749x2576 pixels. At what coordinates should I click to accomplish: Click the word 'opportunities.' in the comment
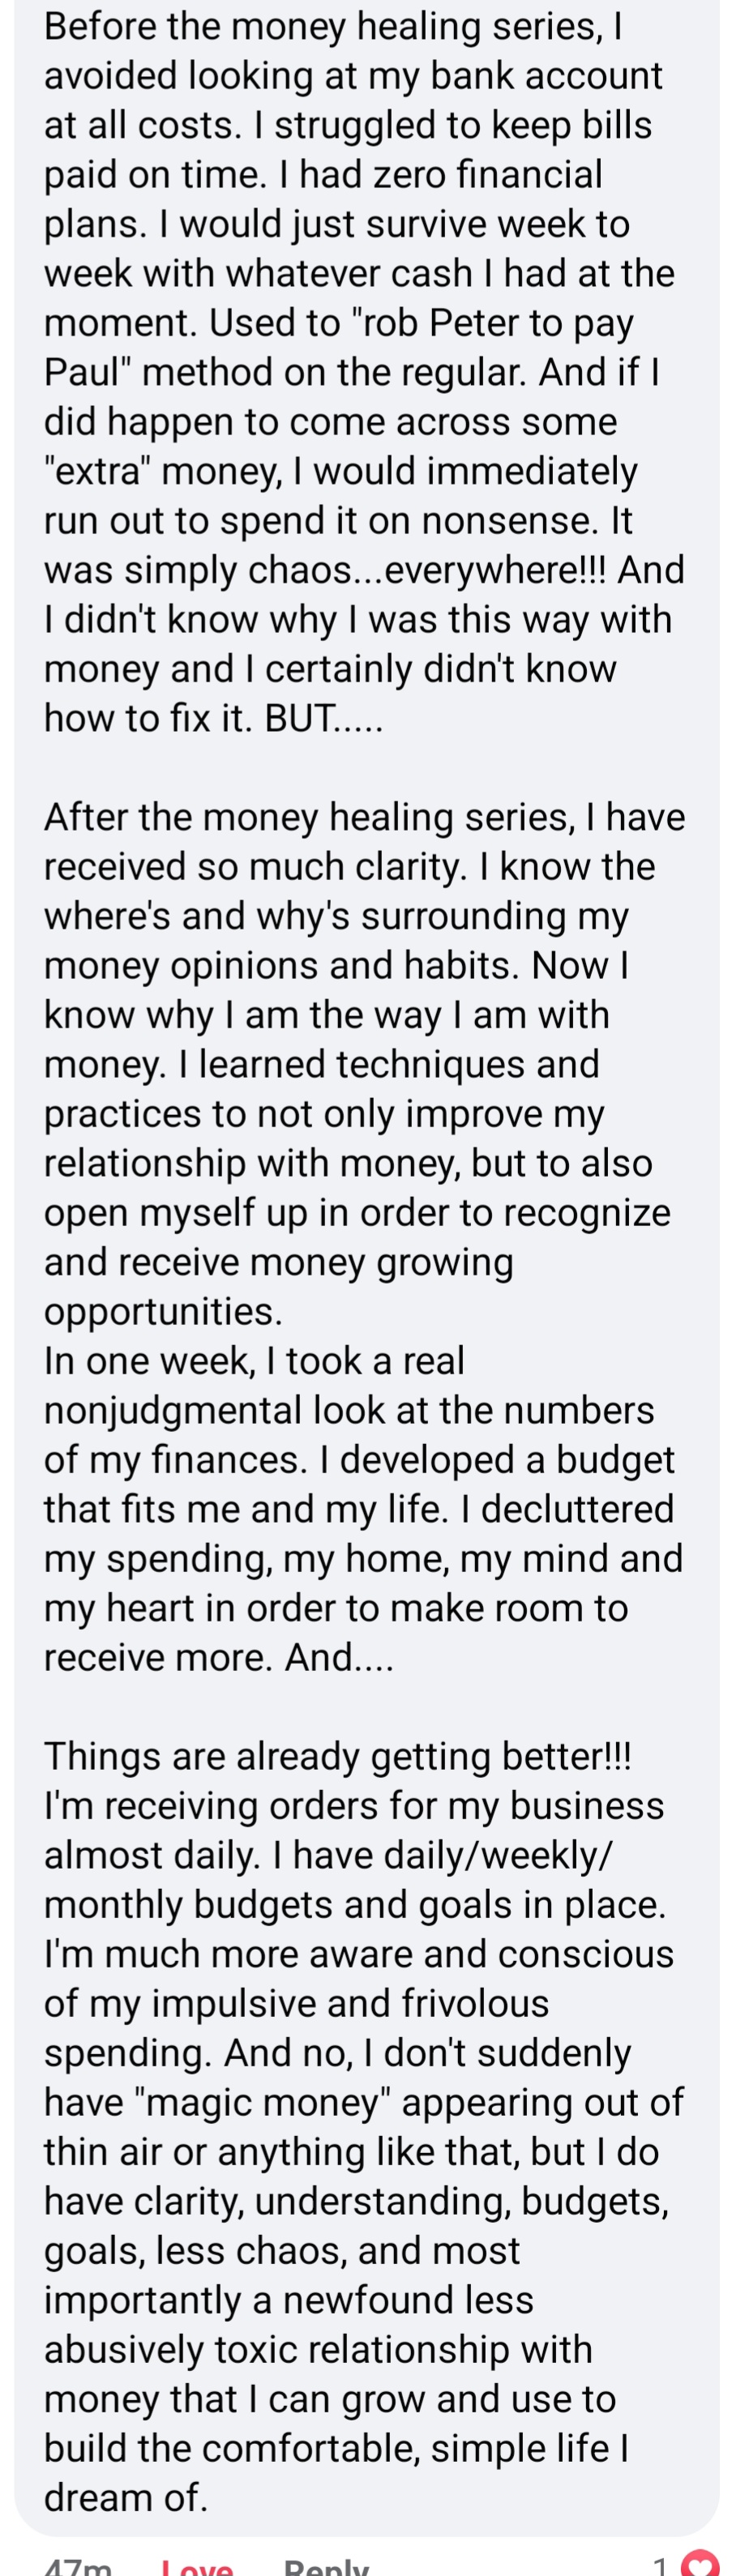(163, 1310)
